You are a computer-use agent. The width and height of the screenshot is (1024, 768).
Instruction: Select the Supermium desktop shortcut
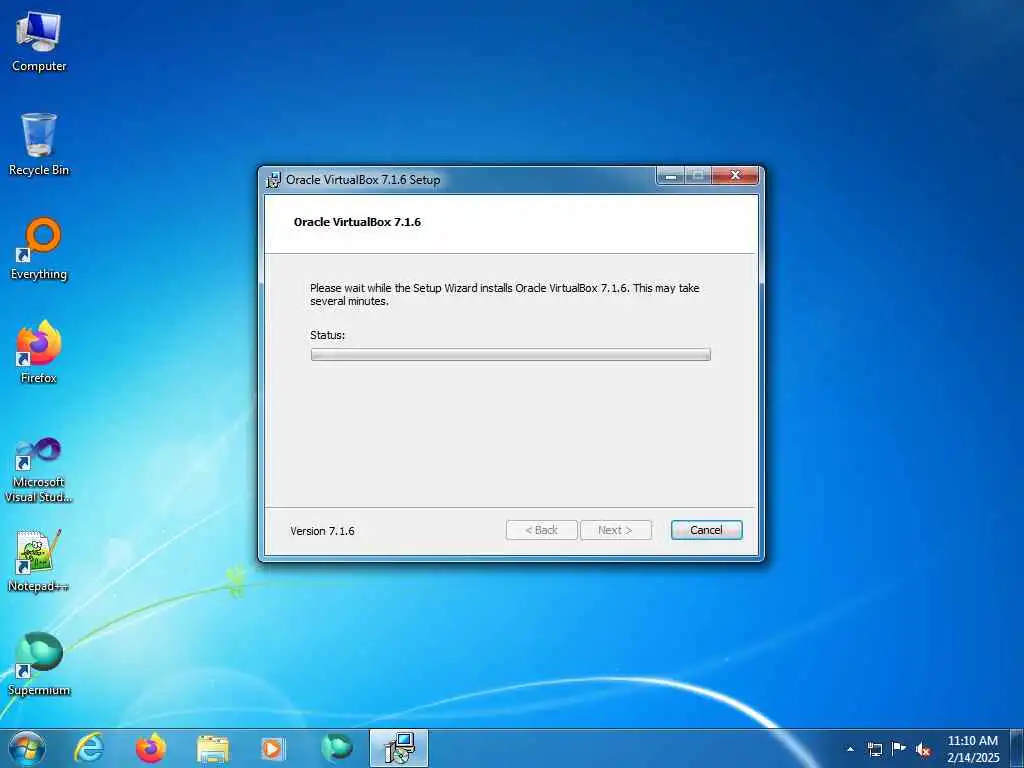[39, 664]
